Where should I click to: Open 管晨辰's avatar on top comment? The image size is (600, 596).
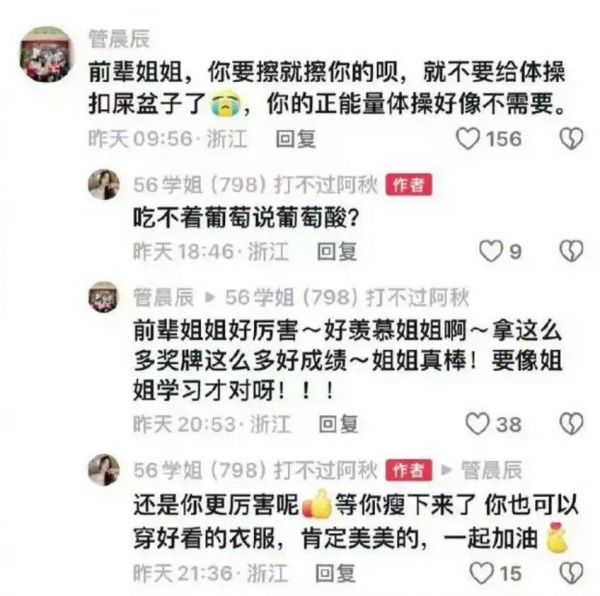tap(46, 54)
